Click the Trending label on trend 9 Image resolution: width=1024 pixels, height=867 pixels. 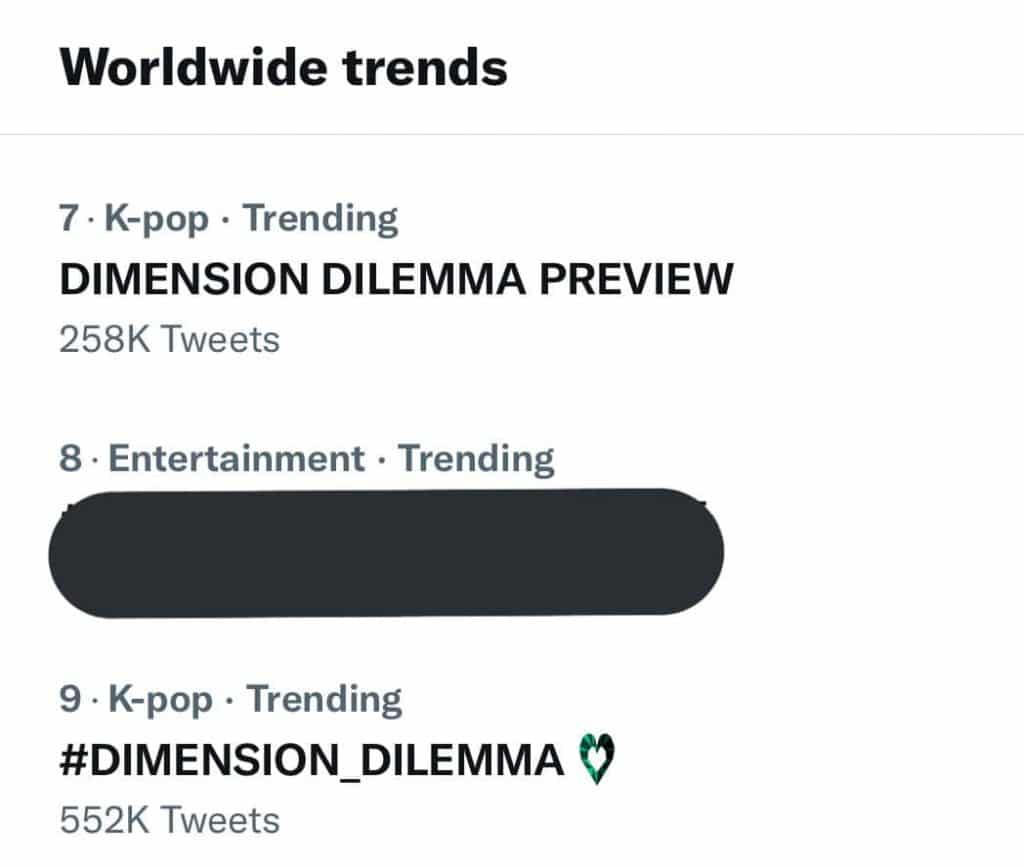(324, 699)
